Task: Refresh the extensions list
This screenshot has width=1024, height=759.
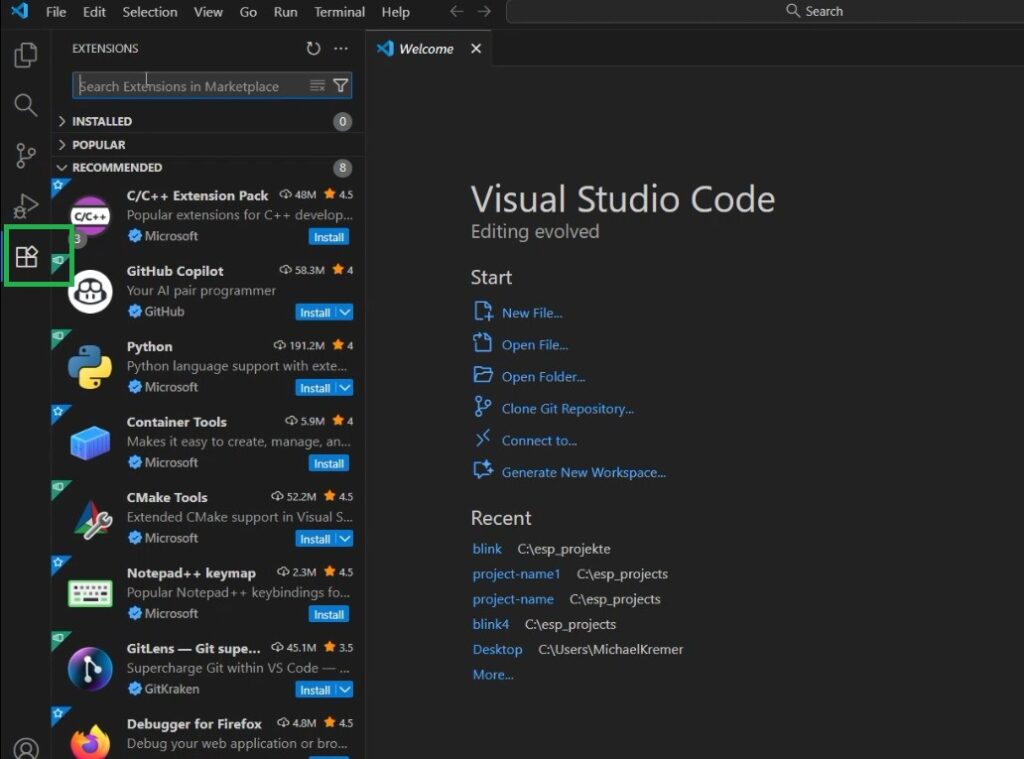Action: [313, 48]
